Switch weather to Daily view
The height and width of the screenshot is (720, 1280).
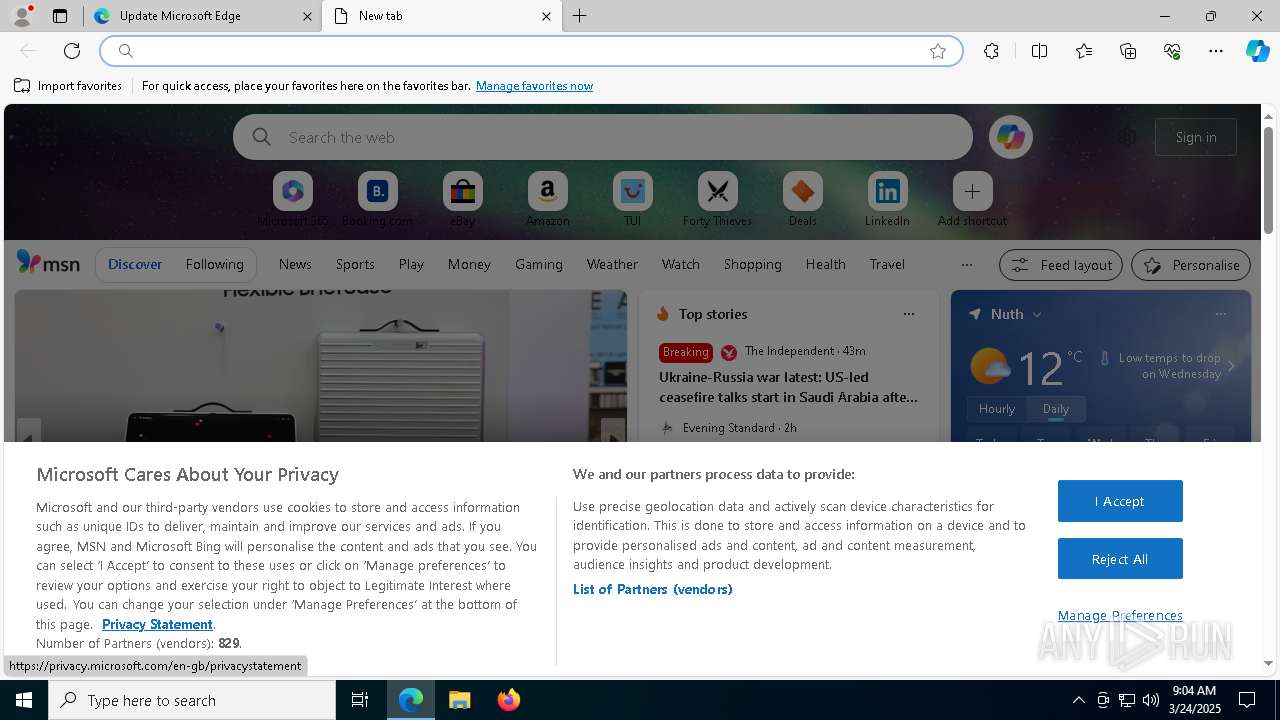(1055, 409)
